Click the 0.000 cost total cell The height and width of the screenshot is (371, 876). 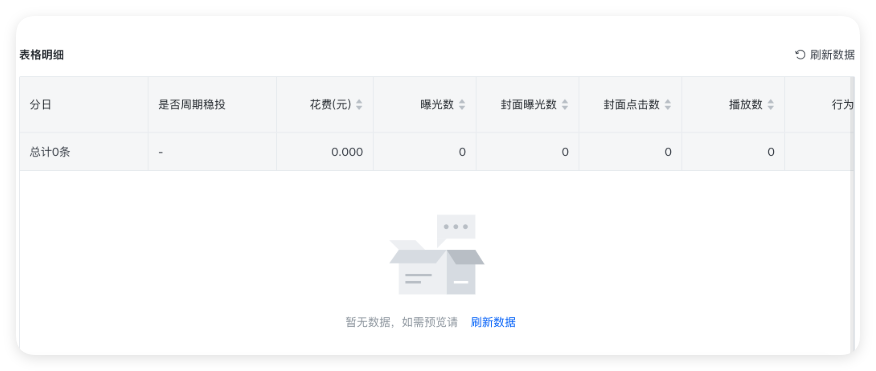(325, 151)
